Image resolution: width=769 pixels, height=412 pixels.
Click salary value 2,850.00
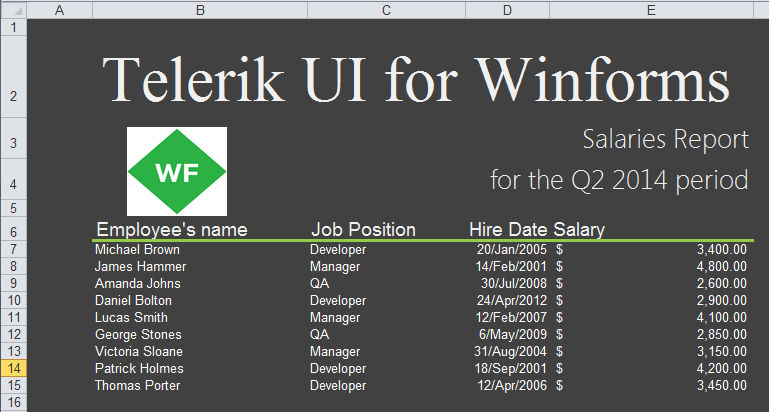(722, 335)
